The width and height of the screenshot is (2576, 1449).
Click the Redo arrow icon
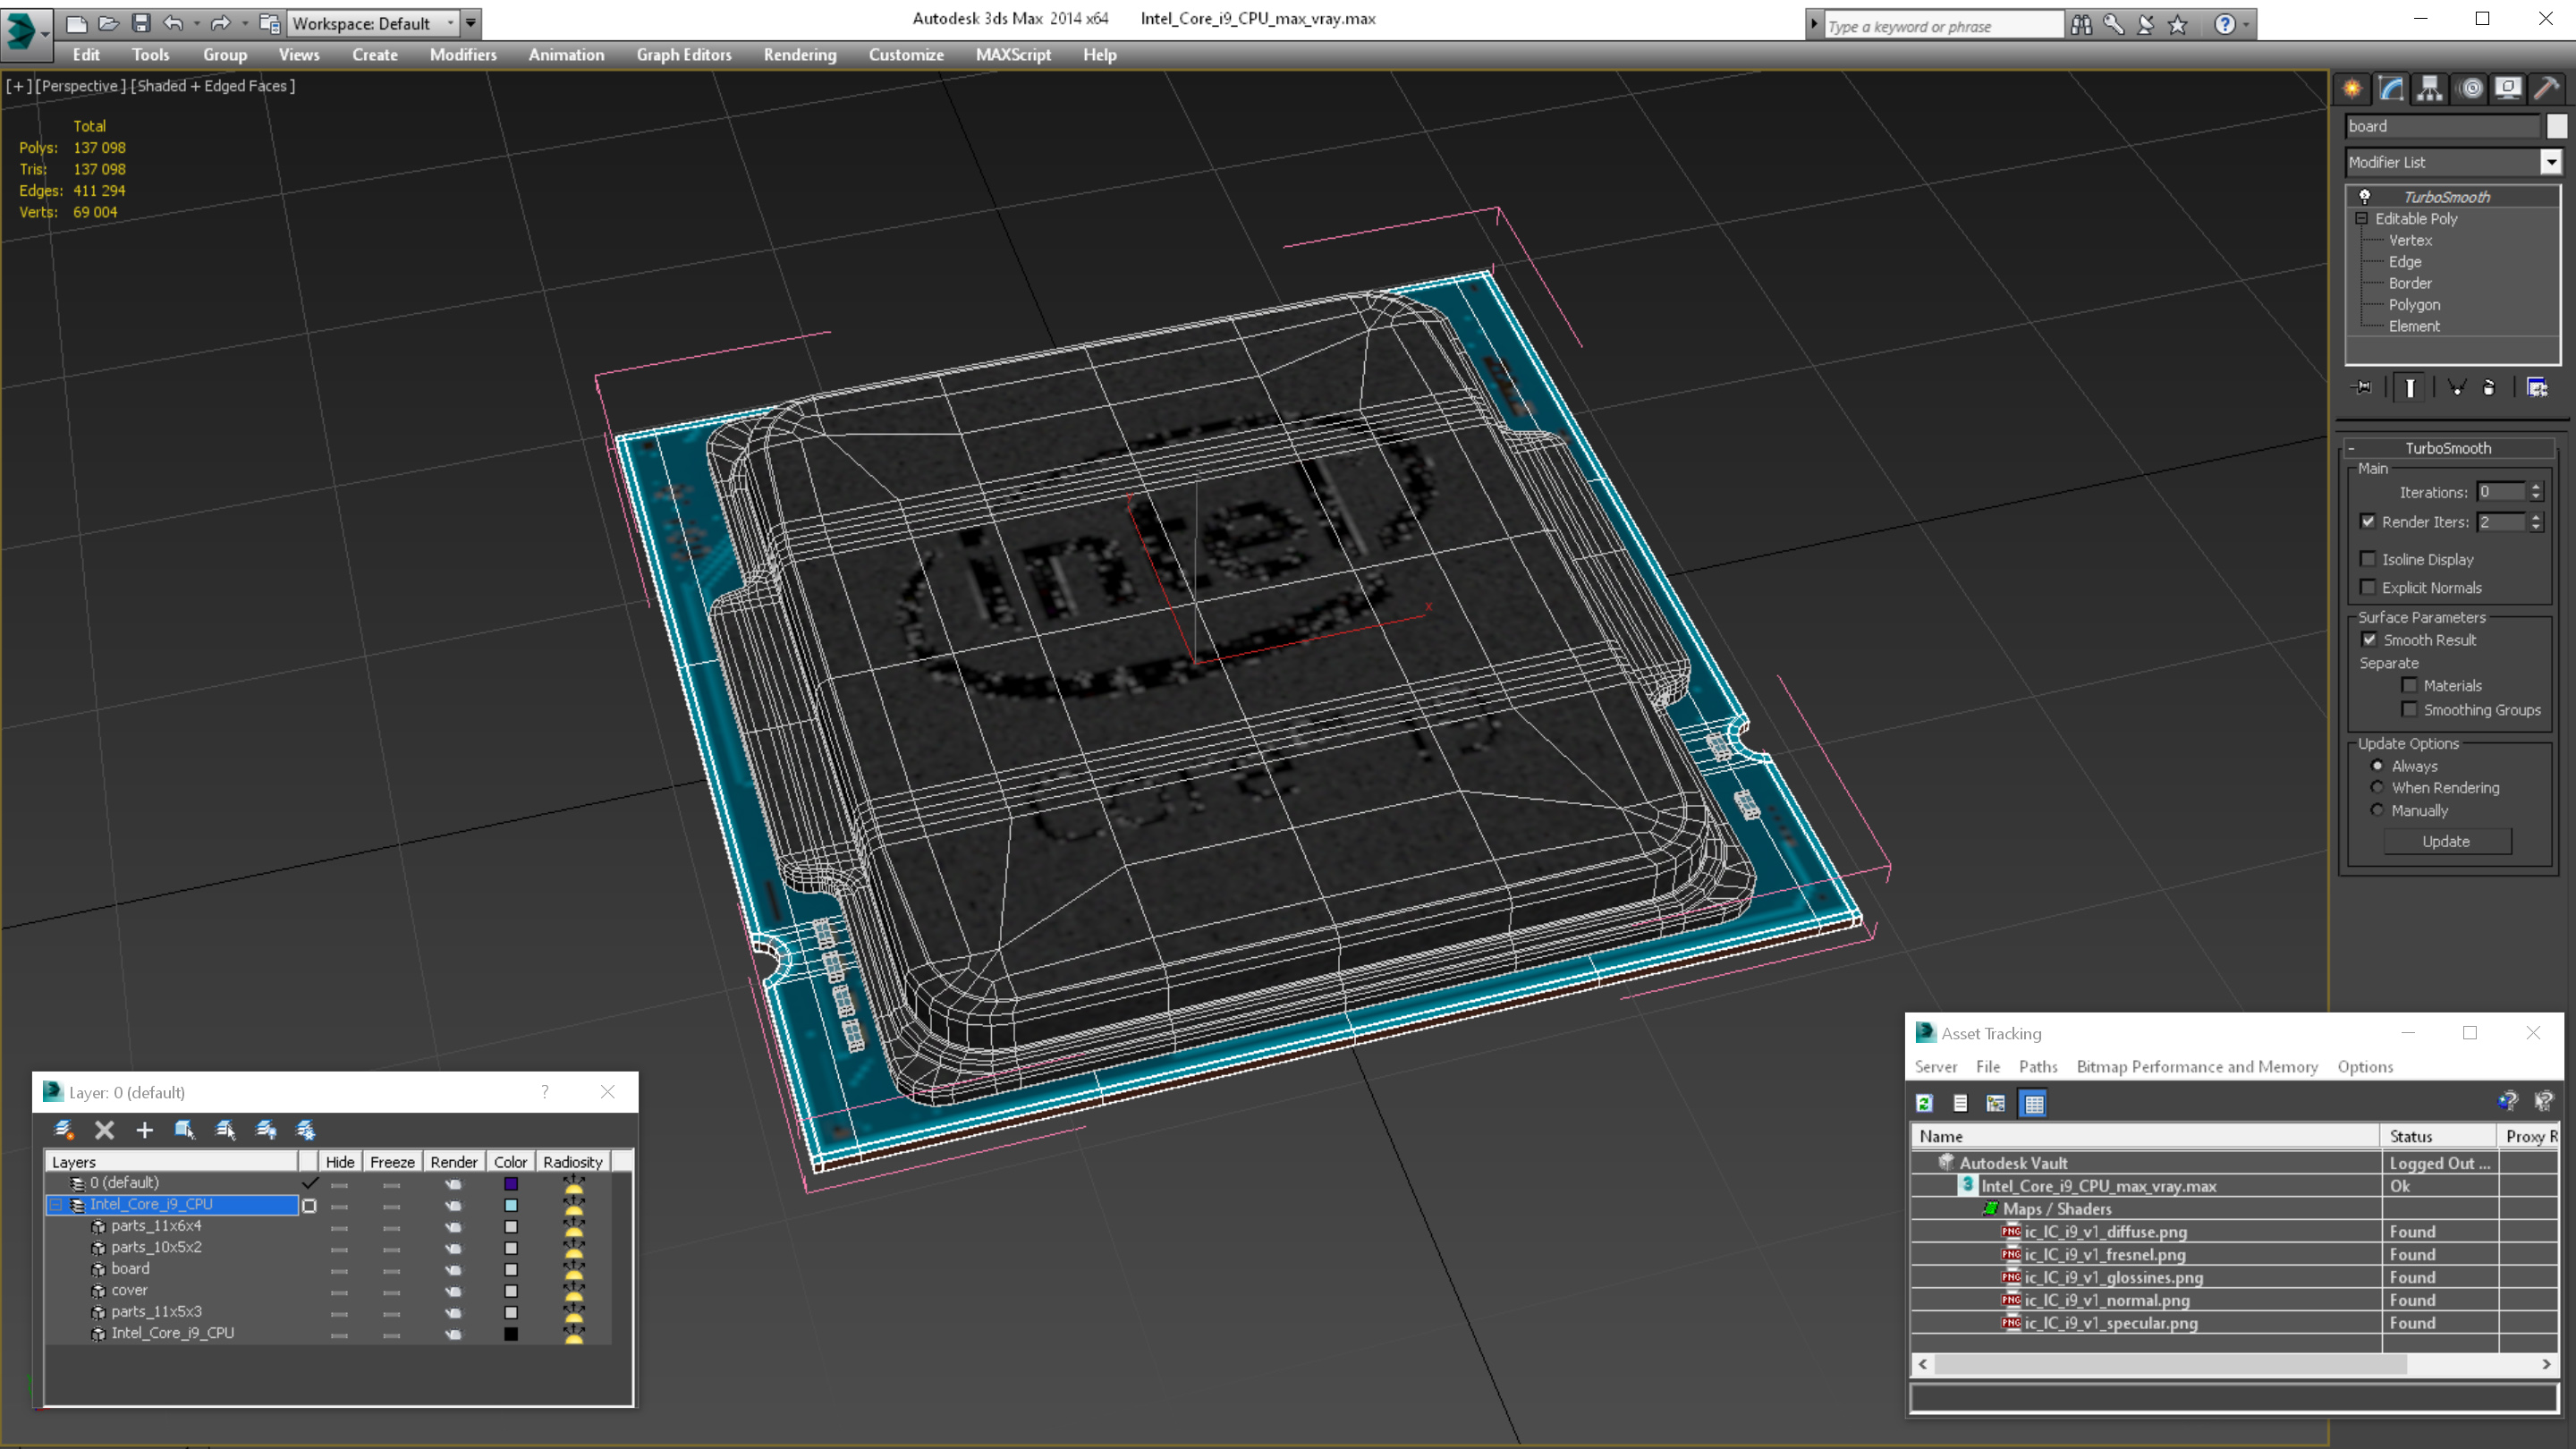coord(220,23)
